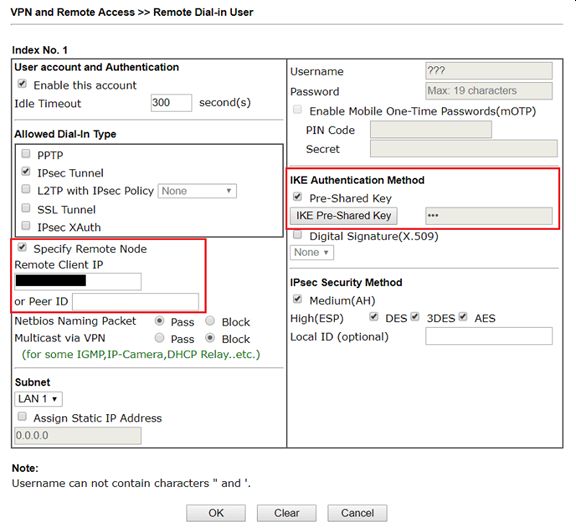The height and width of the screenshot is (528, 576).
Task: Select Block for Netbios Naming Packet
Action: coord(210,321)
